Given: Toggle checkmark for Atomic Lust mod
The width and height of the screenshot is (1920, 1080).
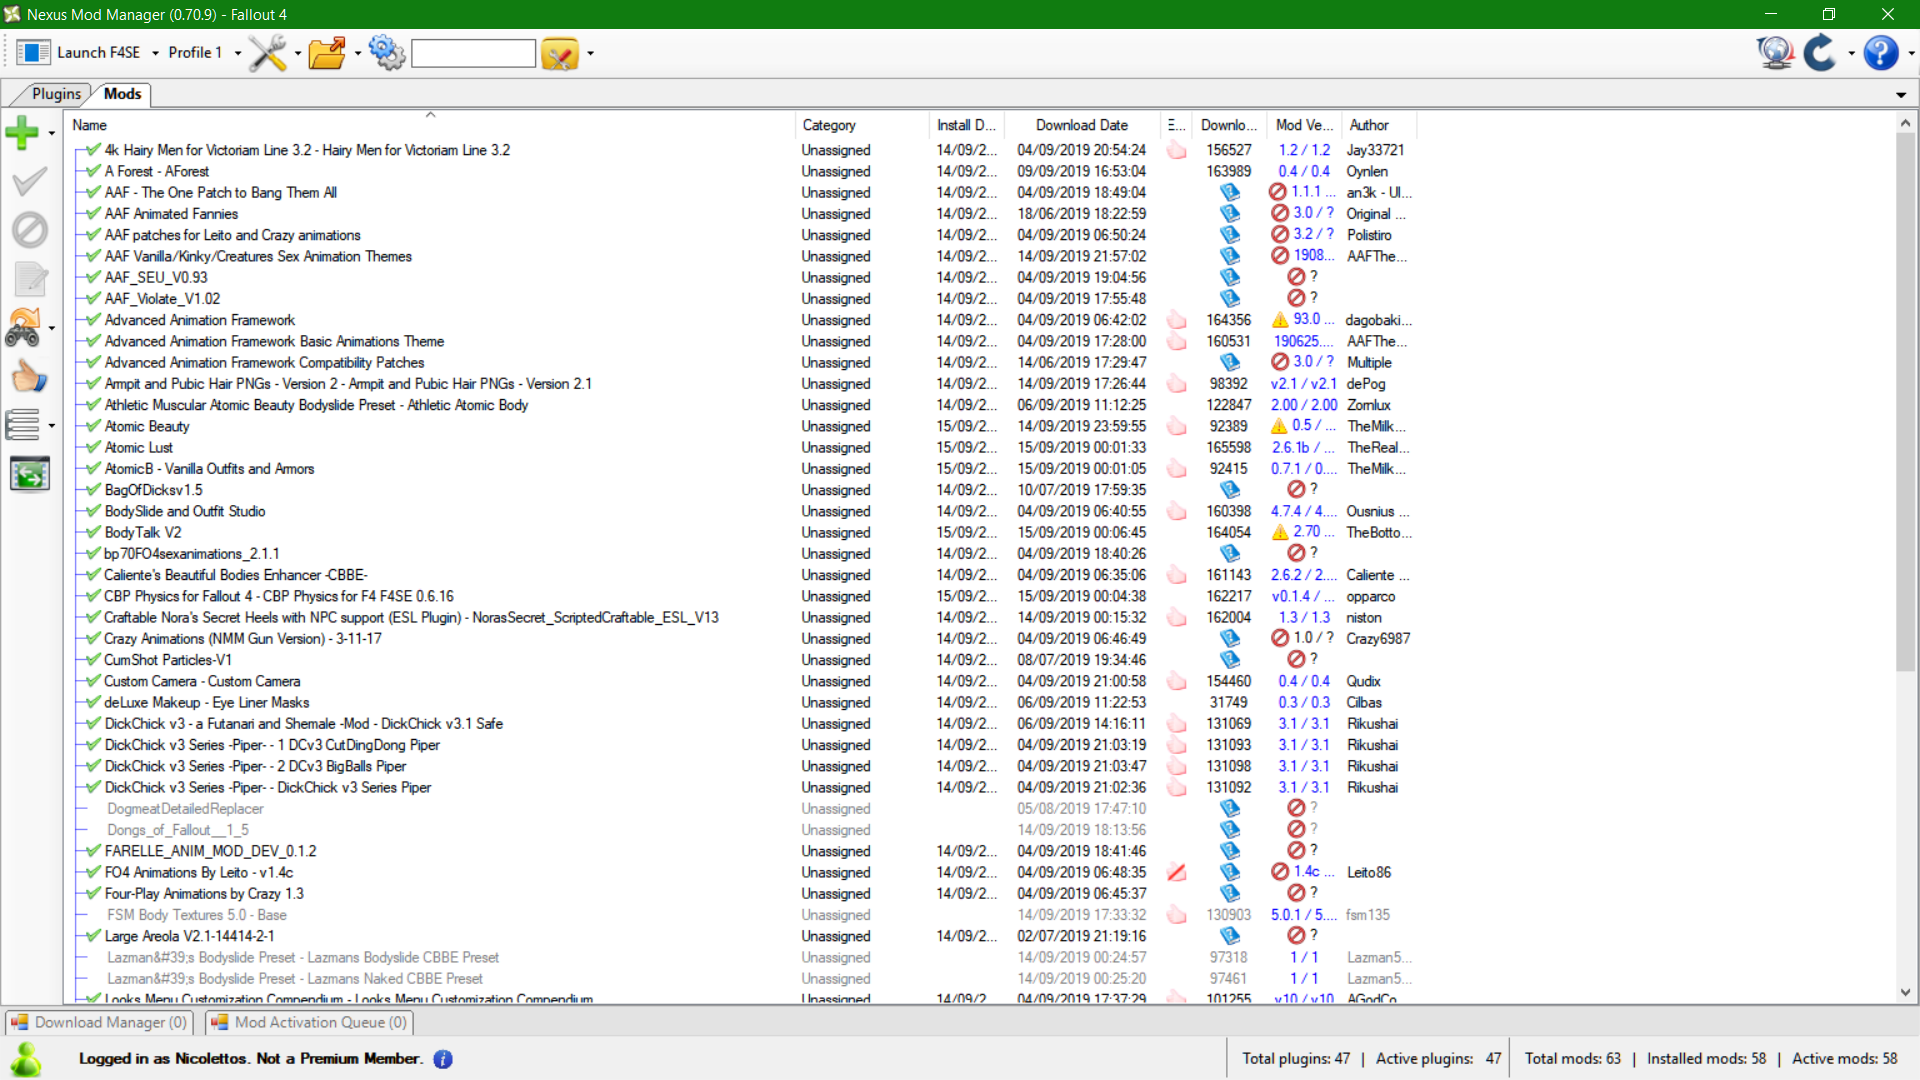Looking at the screenshot, I should (x=94, y=447).
